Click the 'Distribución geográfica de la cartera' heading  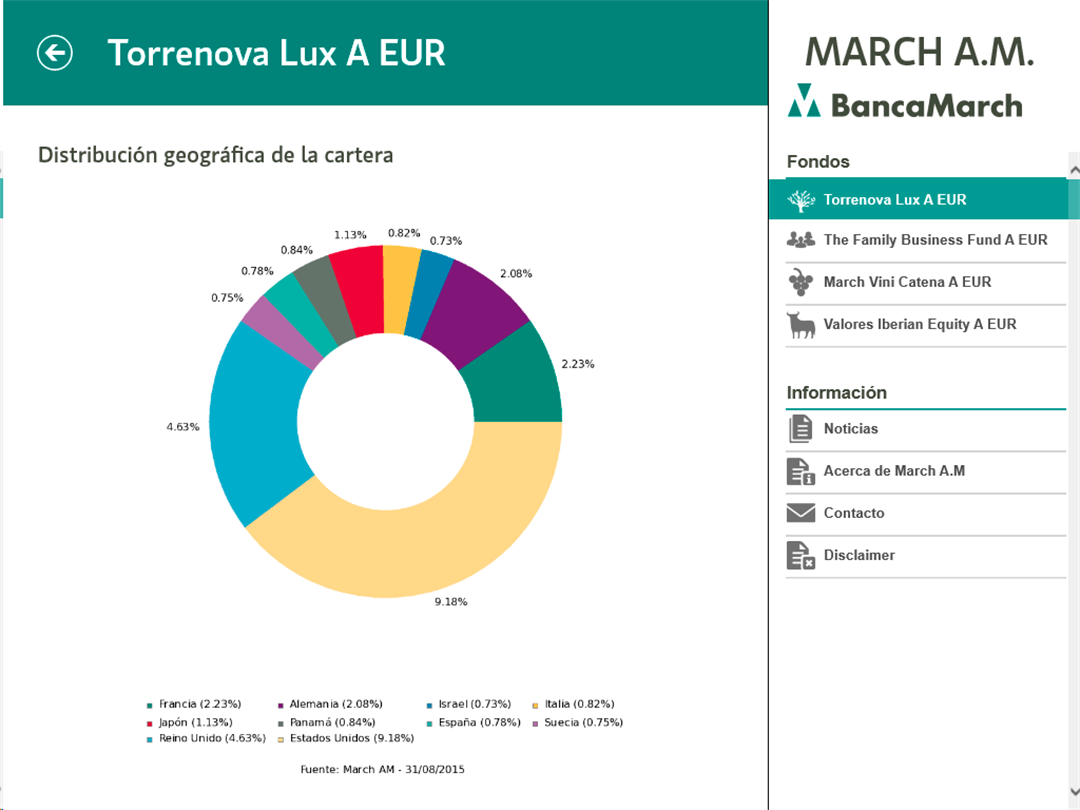tap(216, 155)
